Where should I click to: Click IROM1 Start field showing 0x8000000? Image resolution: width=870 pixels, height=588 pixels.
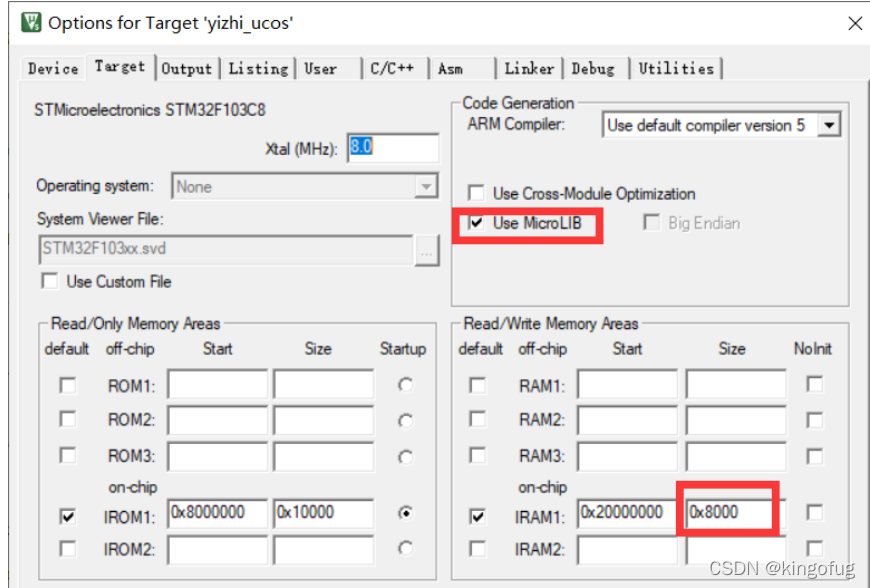[218, 513]
